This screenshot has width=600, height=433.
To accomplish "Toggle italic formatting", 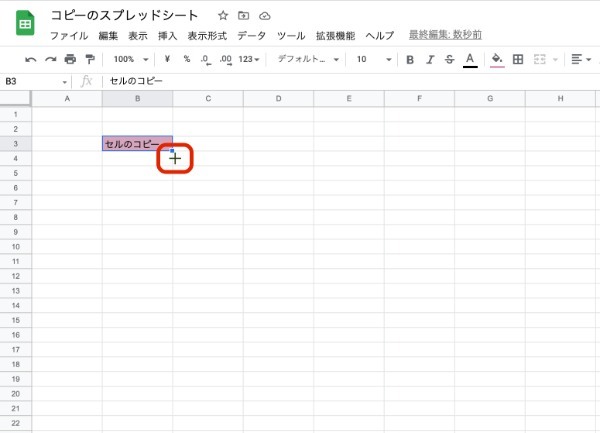I will pos(430,59).
